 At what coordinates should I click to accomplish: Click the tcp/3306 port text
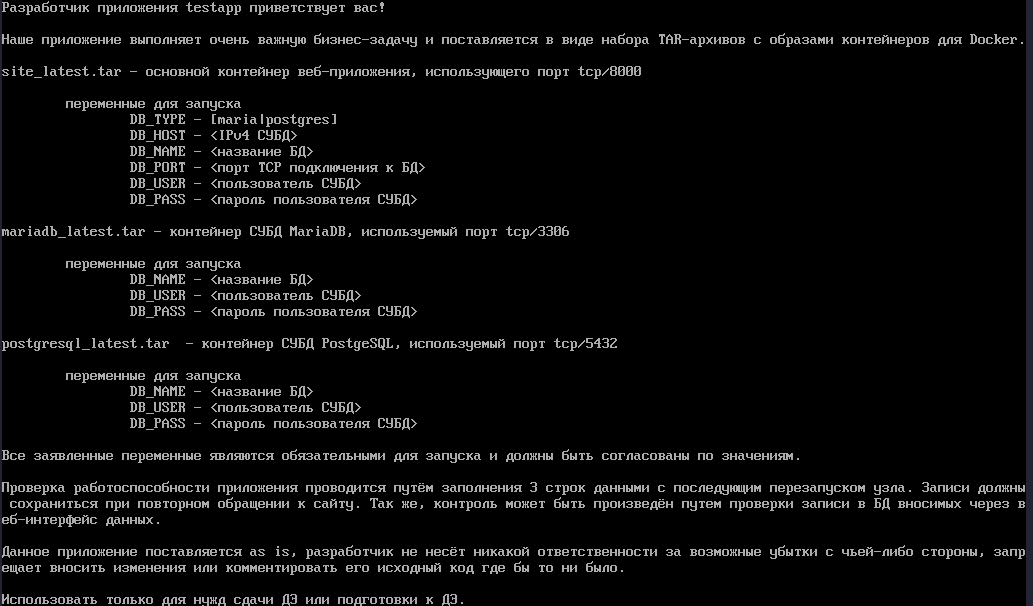(x=538, y=232)
